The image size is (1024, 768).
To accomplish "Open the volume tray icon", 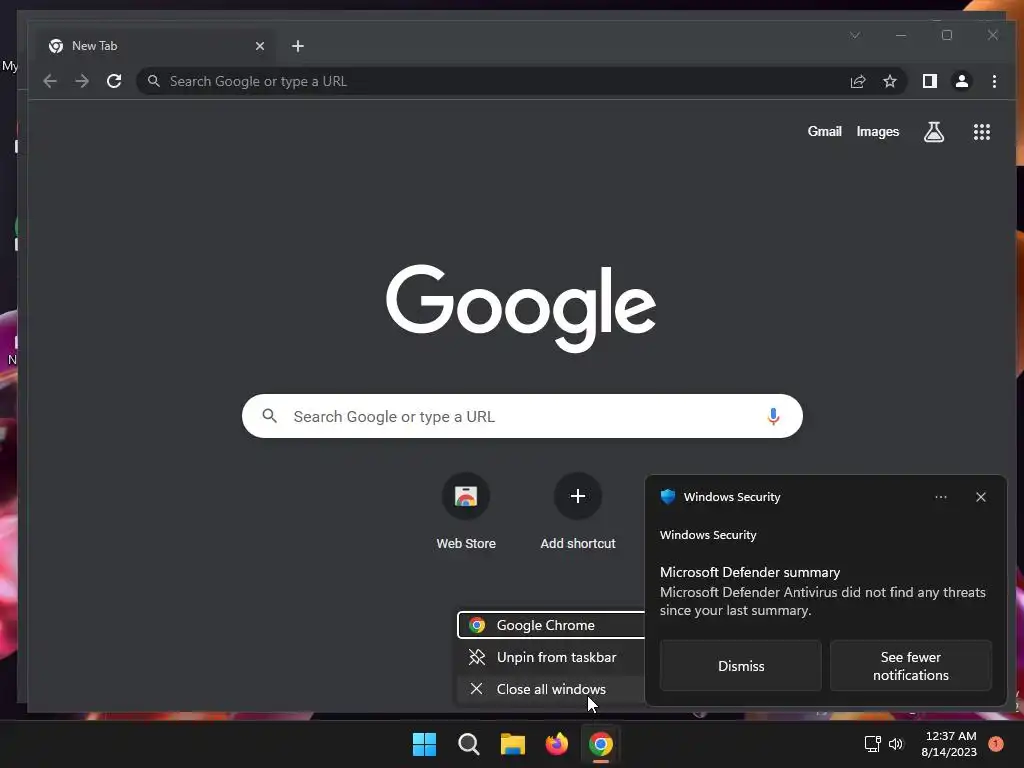I will click(x=895, y=744).
